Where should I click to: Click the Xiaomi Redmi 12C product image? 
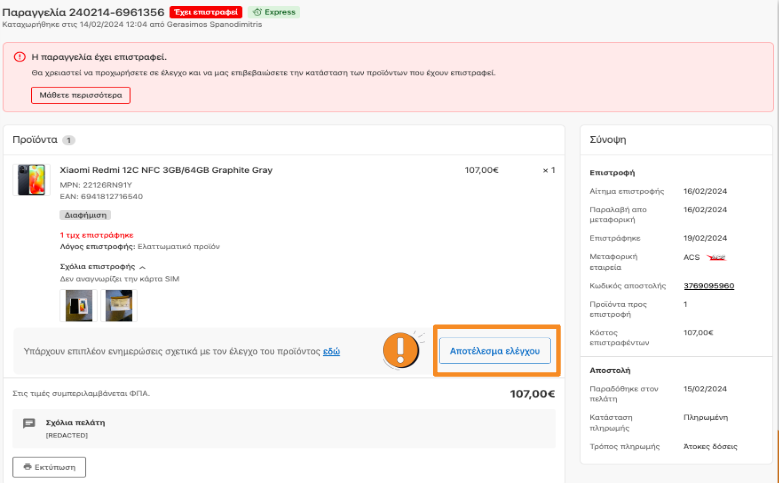coord(31,180)
